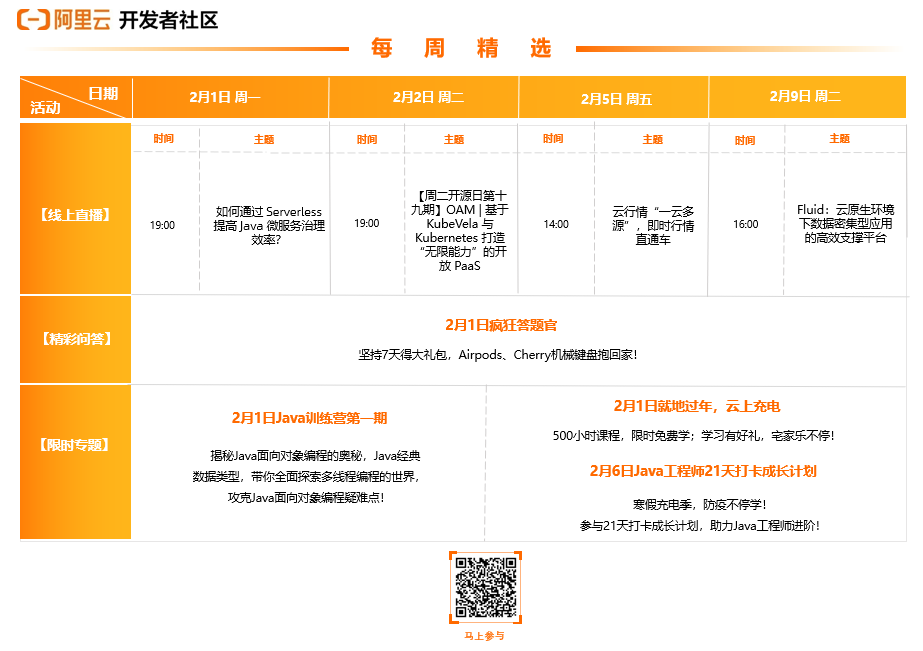The width and height of the screenshot is (923, 651).
Task: Click the 阿里云 logo icon
Action: point(33,19)
